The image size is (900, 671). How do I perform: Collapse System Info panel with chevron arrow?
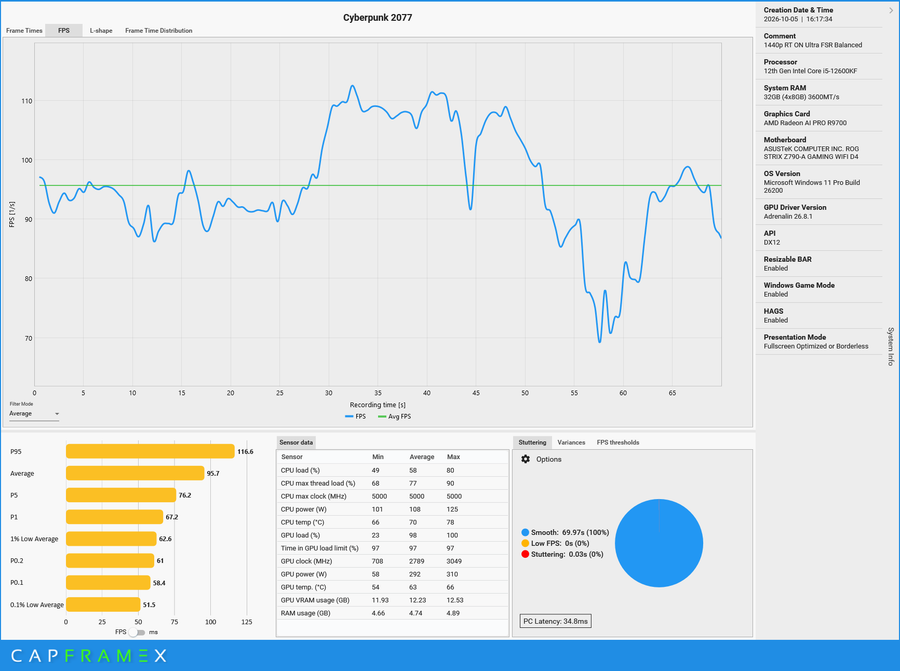pyautogui.click(x=891, y=10)
